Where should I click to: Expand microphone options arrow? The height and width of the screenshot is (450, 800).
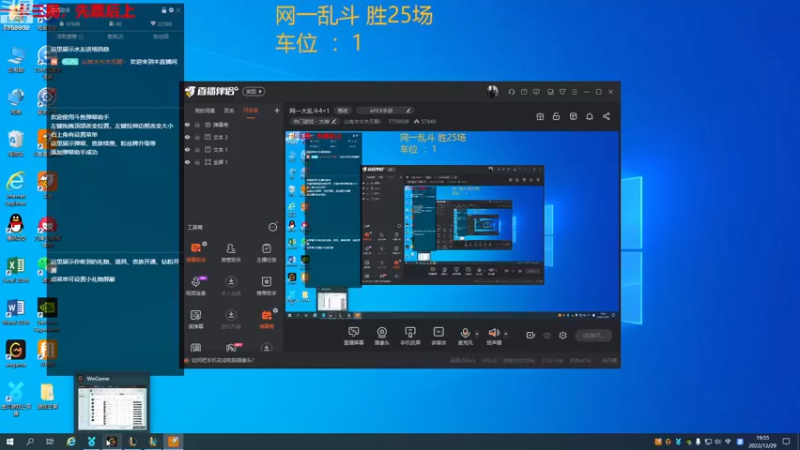click(477, 334)
